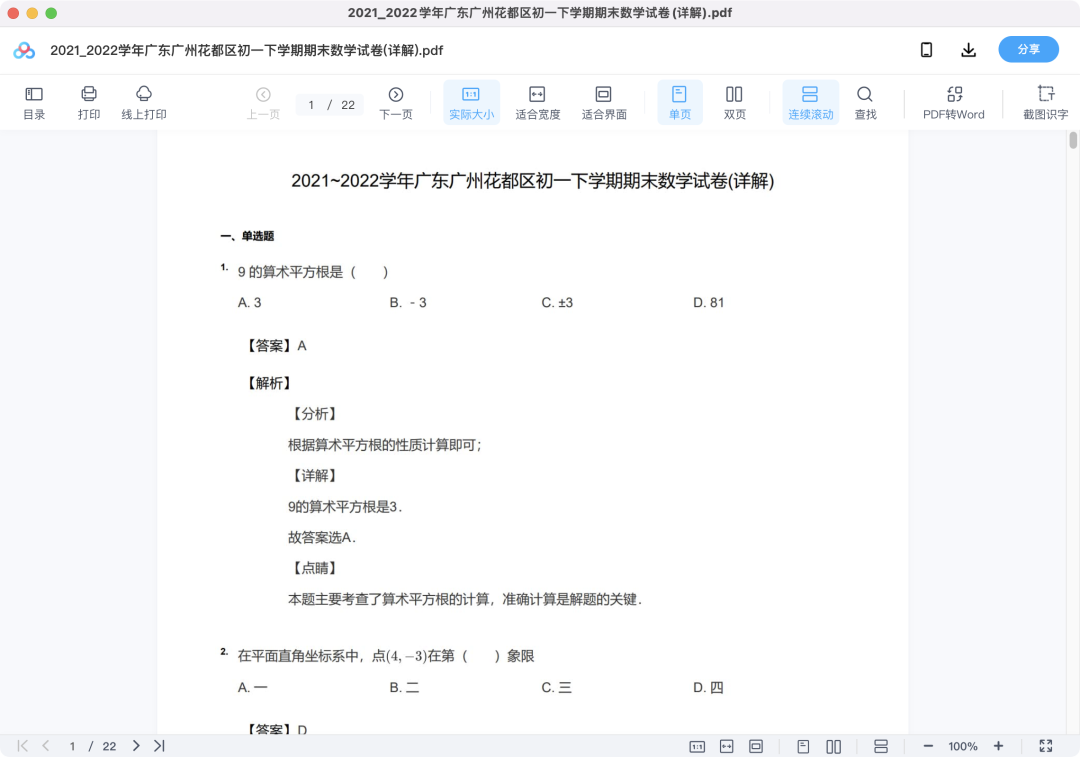
Task: Enter fullscreen with the expand icon
Action: [x=1046, y=746]
